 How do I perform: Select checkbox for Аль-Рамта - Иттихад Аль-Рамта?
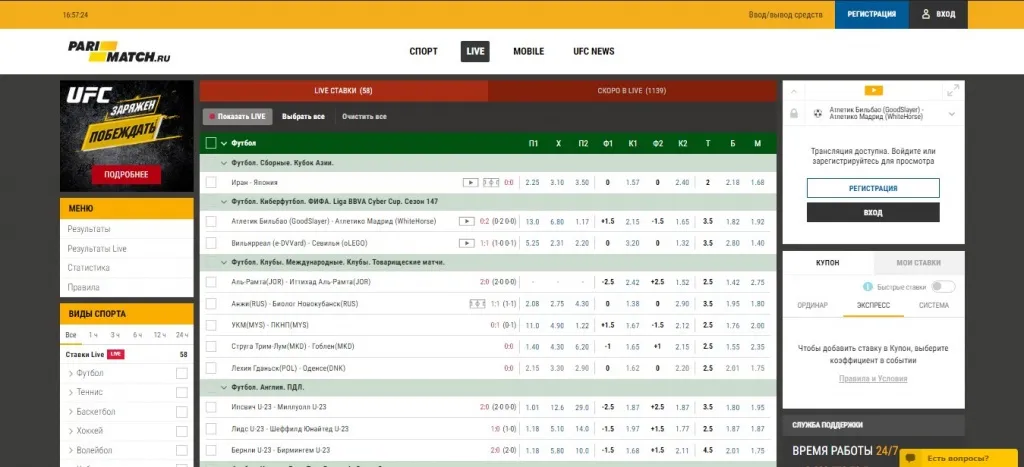[210, 282]
